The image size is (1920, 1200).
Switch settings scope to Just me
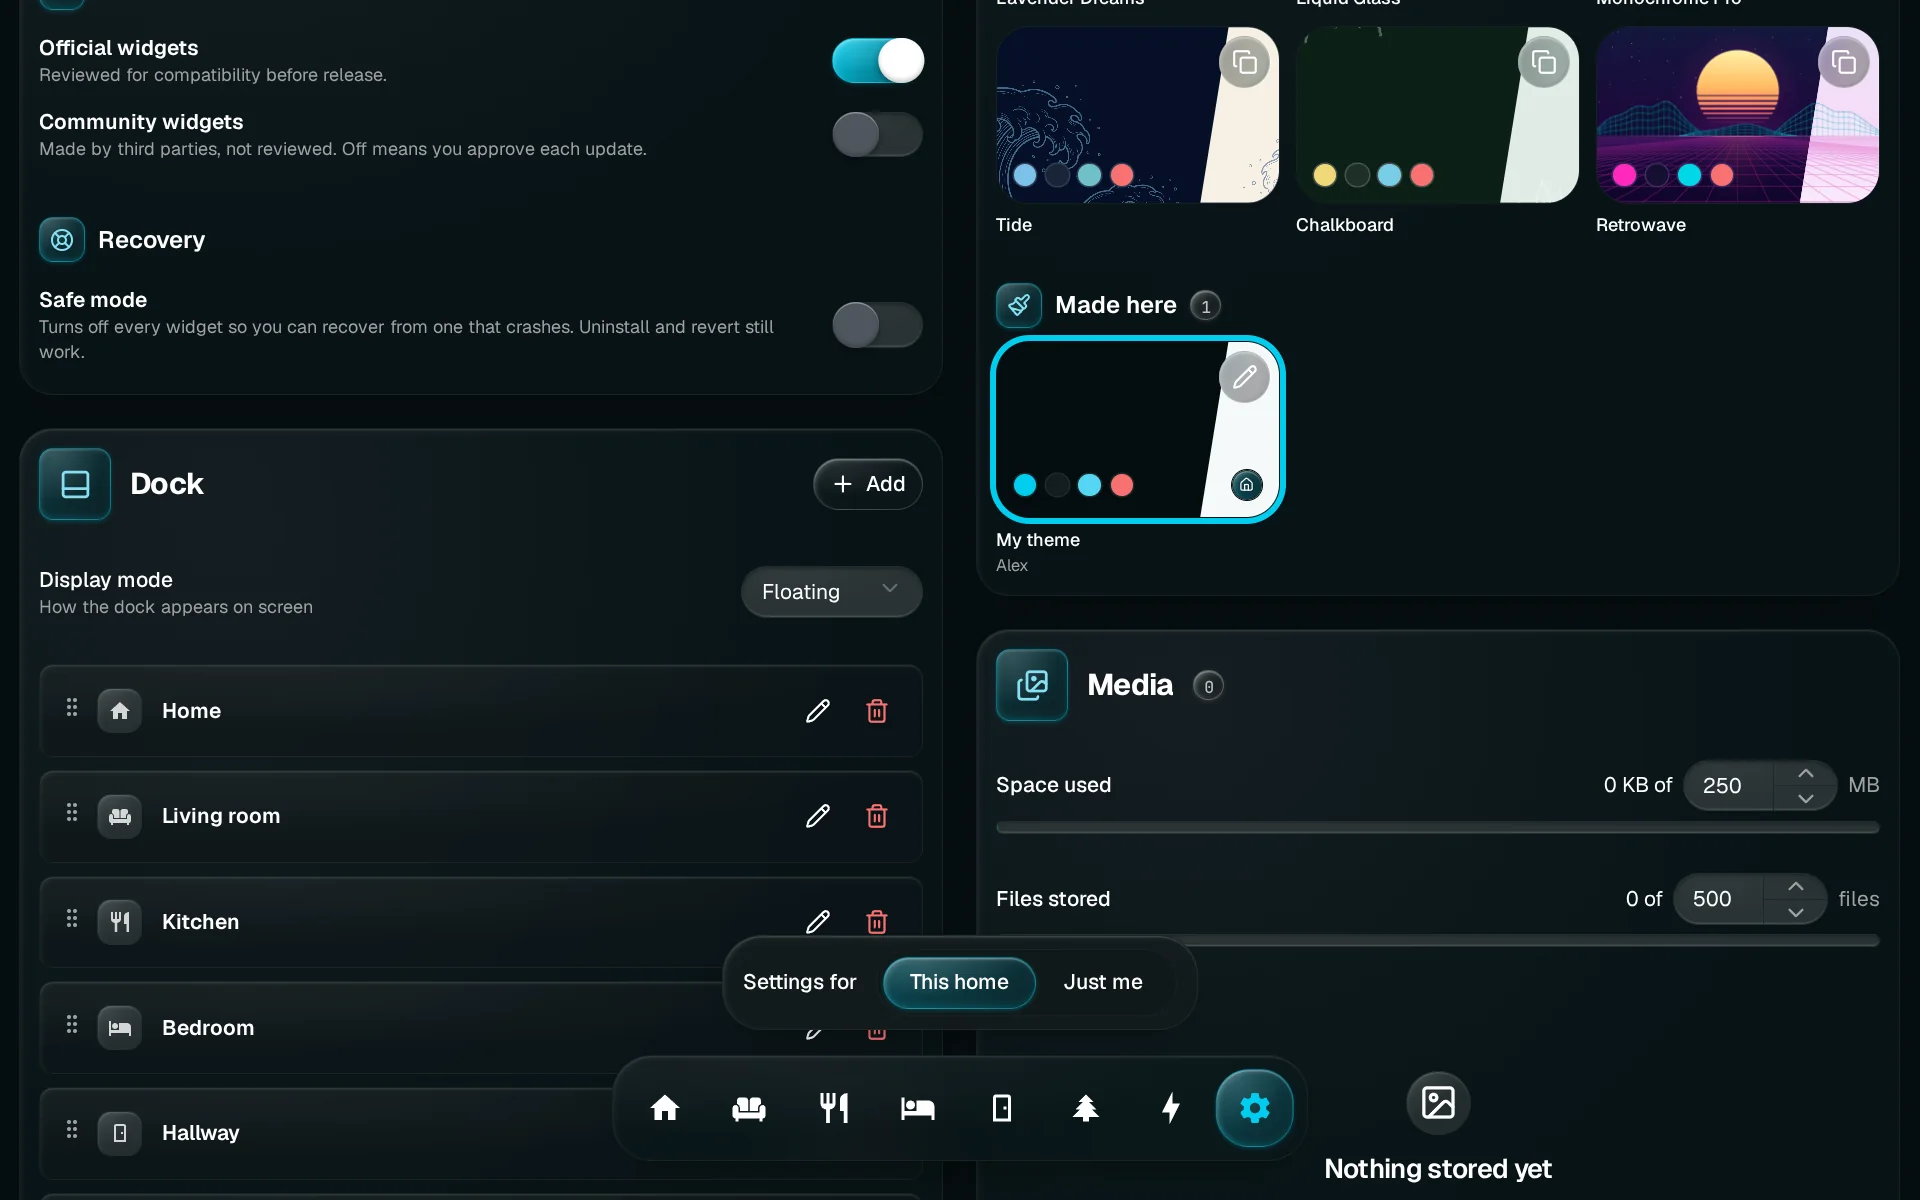[x=1103, y=983]
